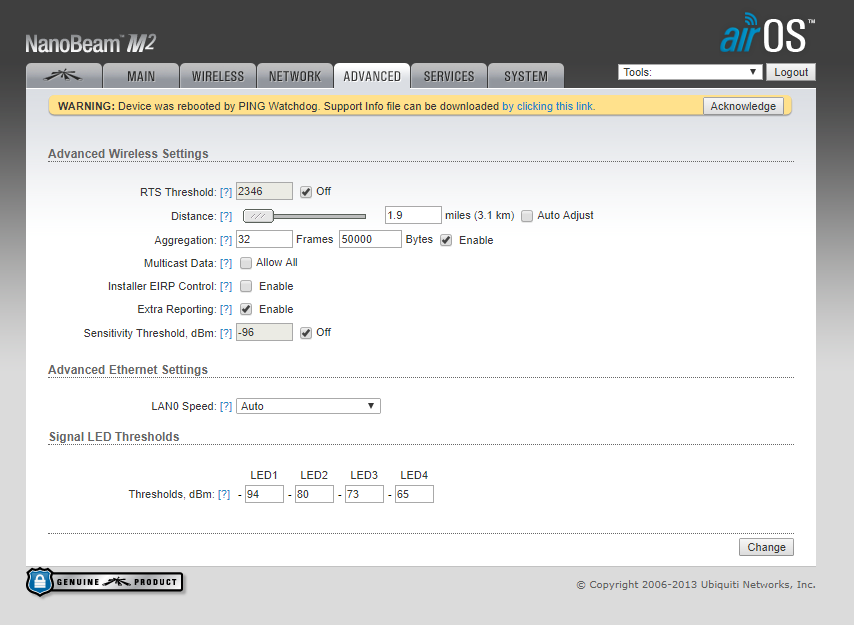This screenshot has height=625, width=854.
Task: Click the Aggregation Bytes field
Action: coord(370,239)
